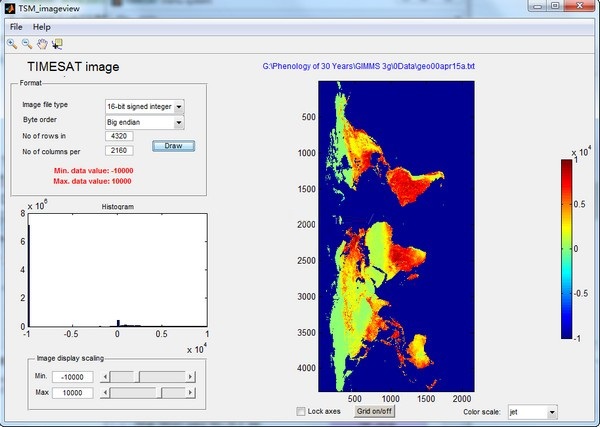Open the Help menu
The height and width of the screenshot is (427, 600).
point(41,25)
